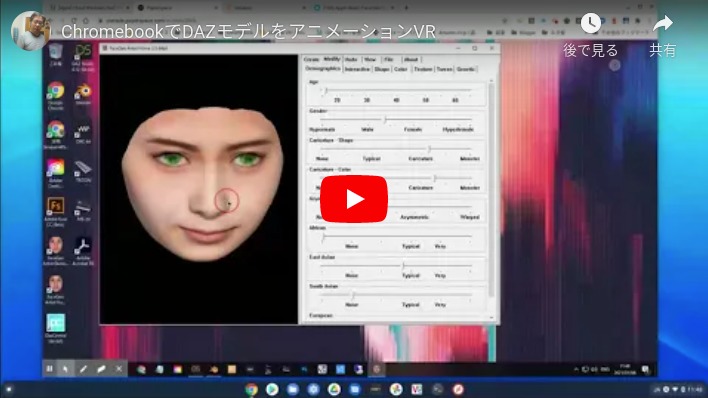The height and width of the screenshot is (398, 708).
Task: Click the Chromebook launcher button
Action: pos(9,389)
